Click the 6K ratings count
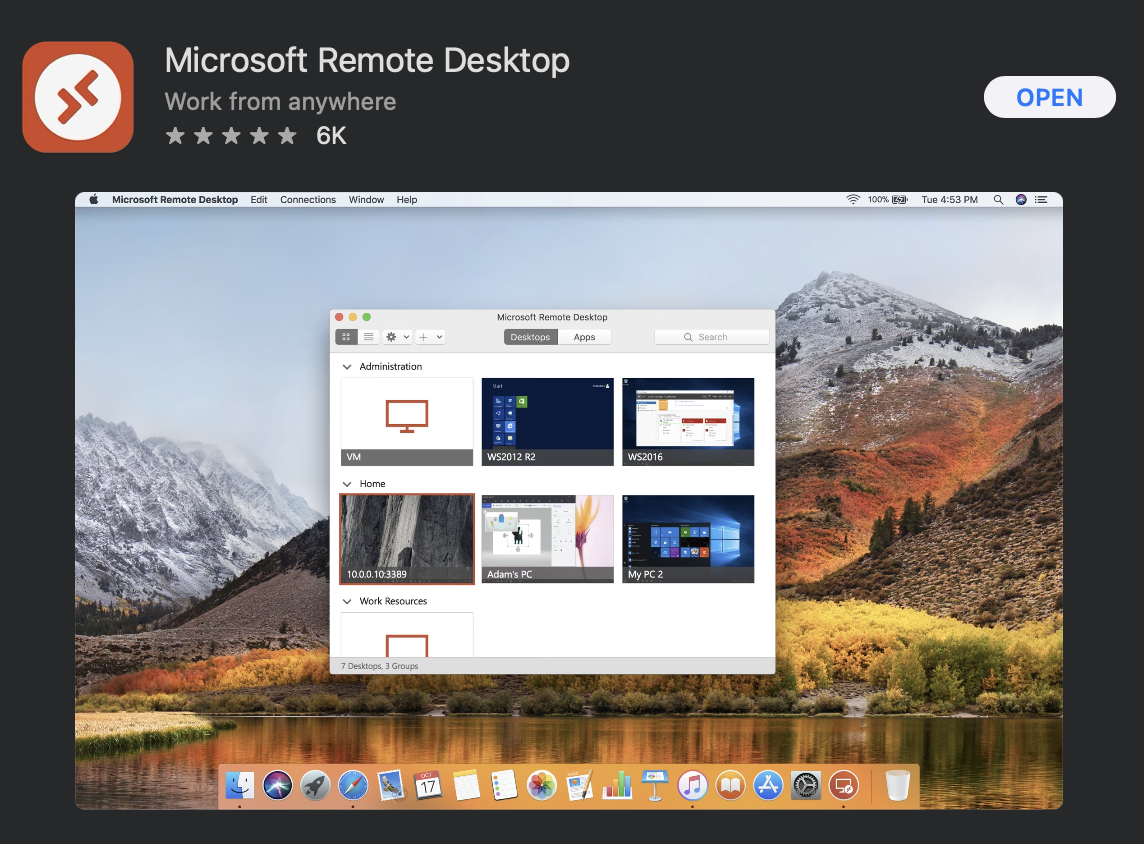 pos(331,136)
